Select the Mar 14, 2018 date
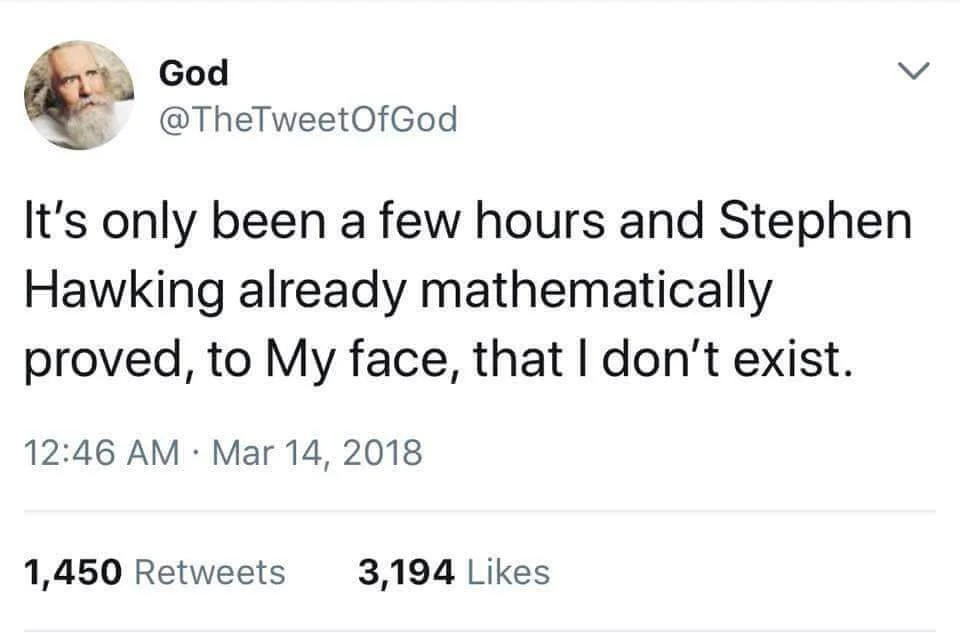 pos(320,455)
